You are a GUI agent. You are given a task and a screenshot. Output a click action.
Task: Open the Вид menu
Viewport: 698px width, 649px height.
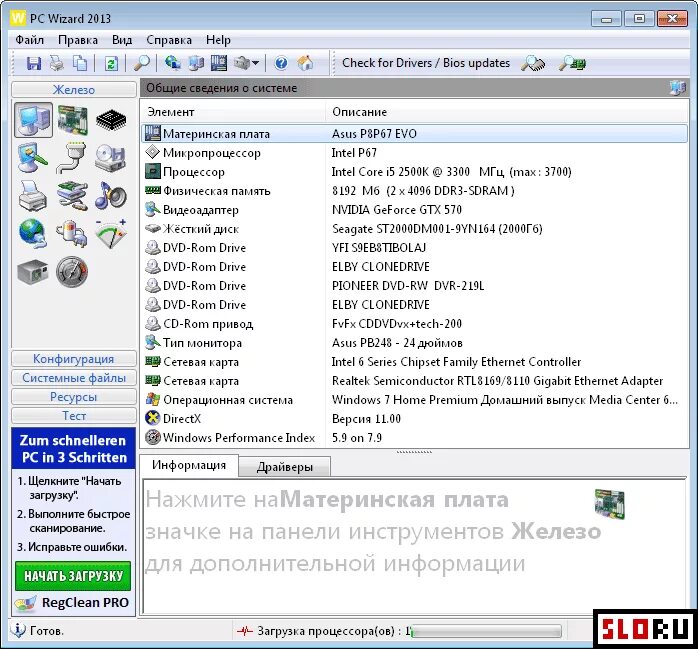click(x=122, y=40)
